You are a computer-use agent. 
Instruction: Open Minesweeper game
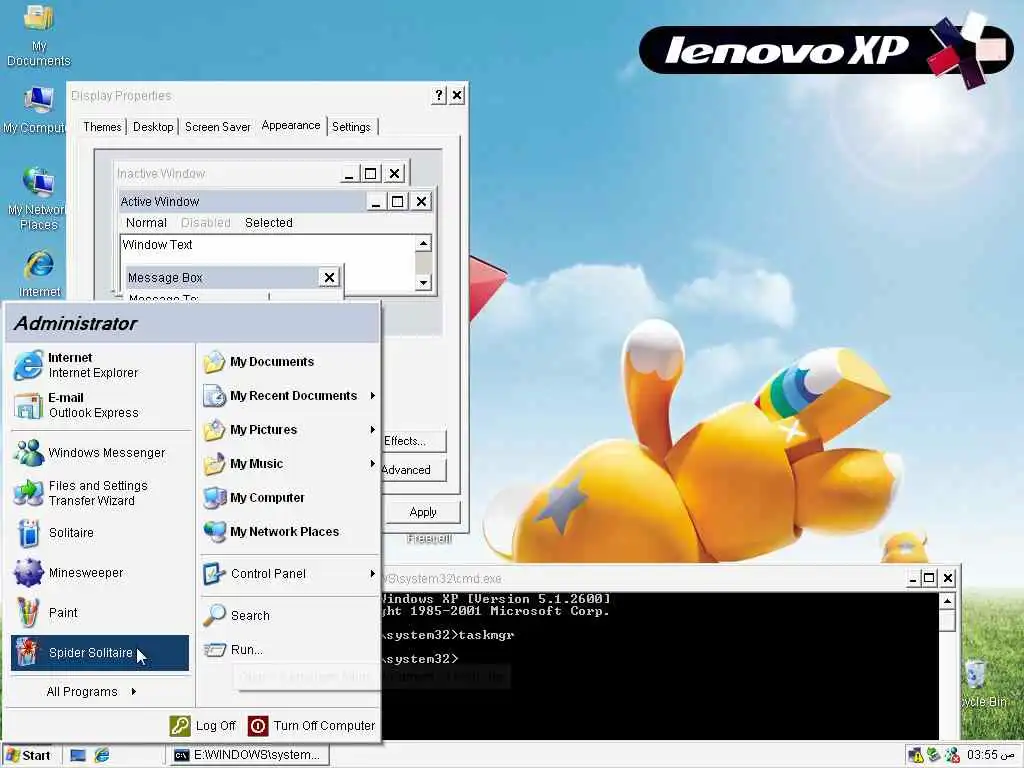(x=100, y=573)
